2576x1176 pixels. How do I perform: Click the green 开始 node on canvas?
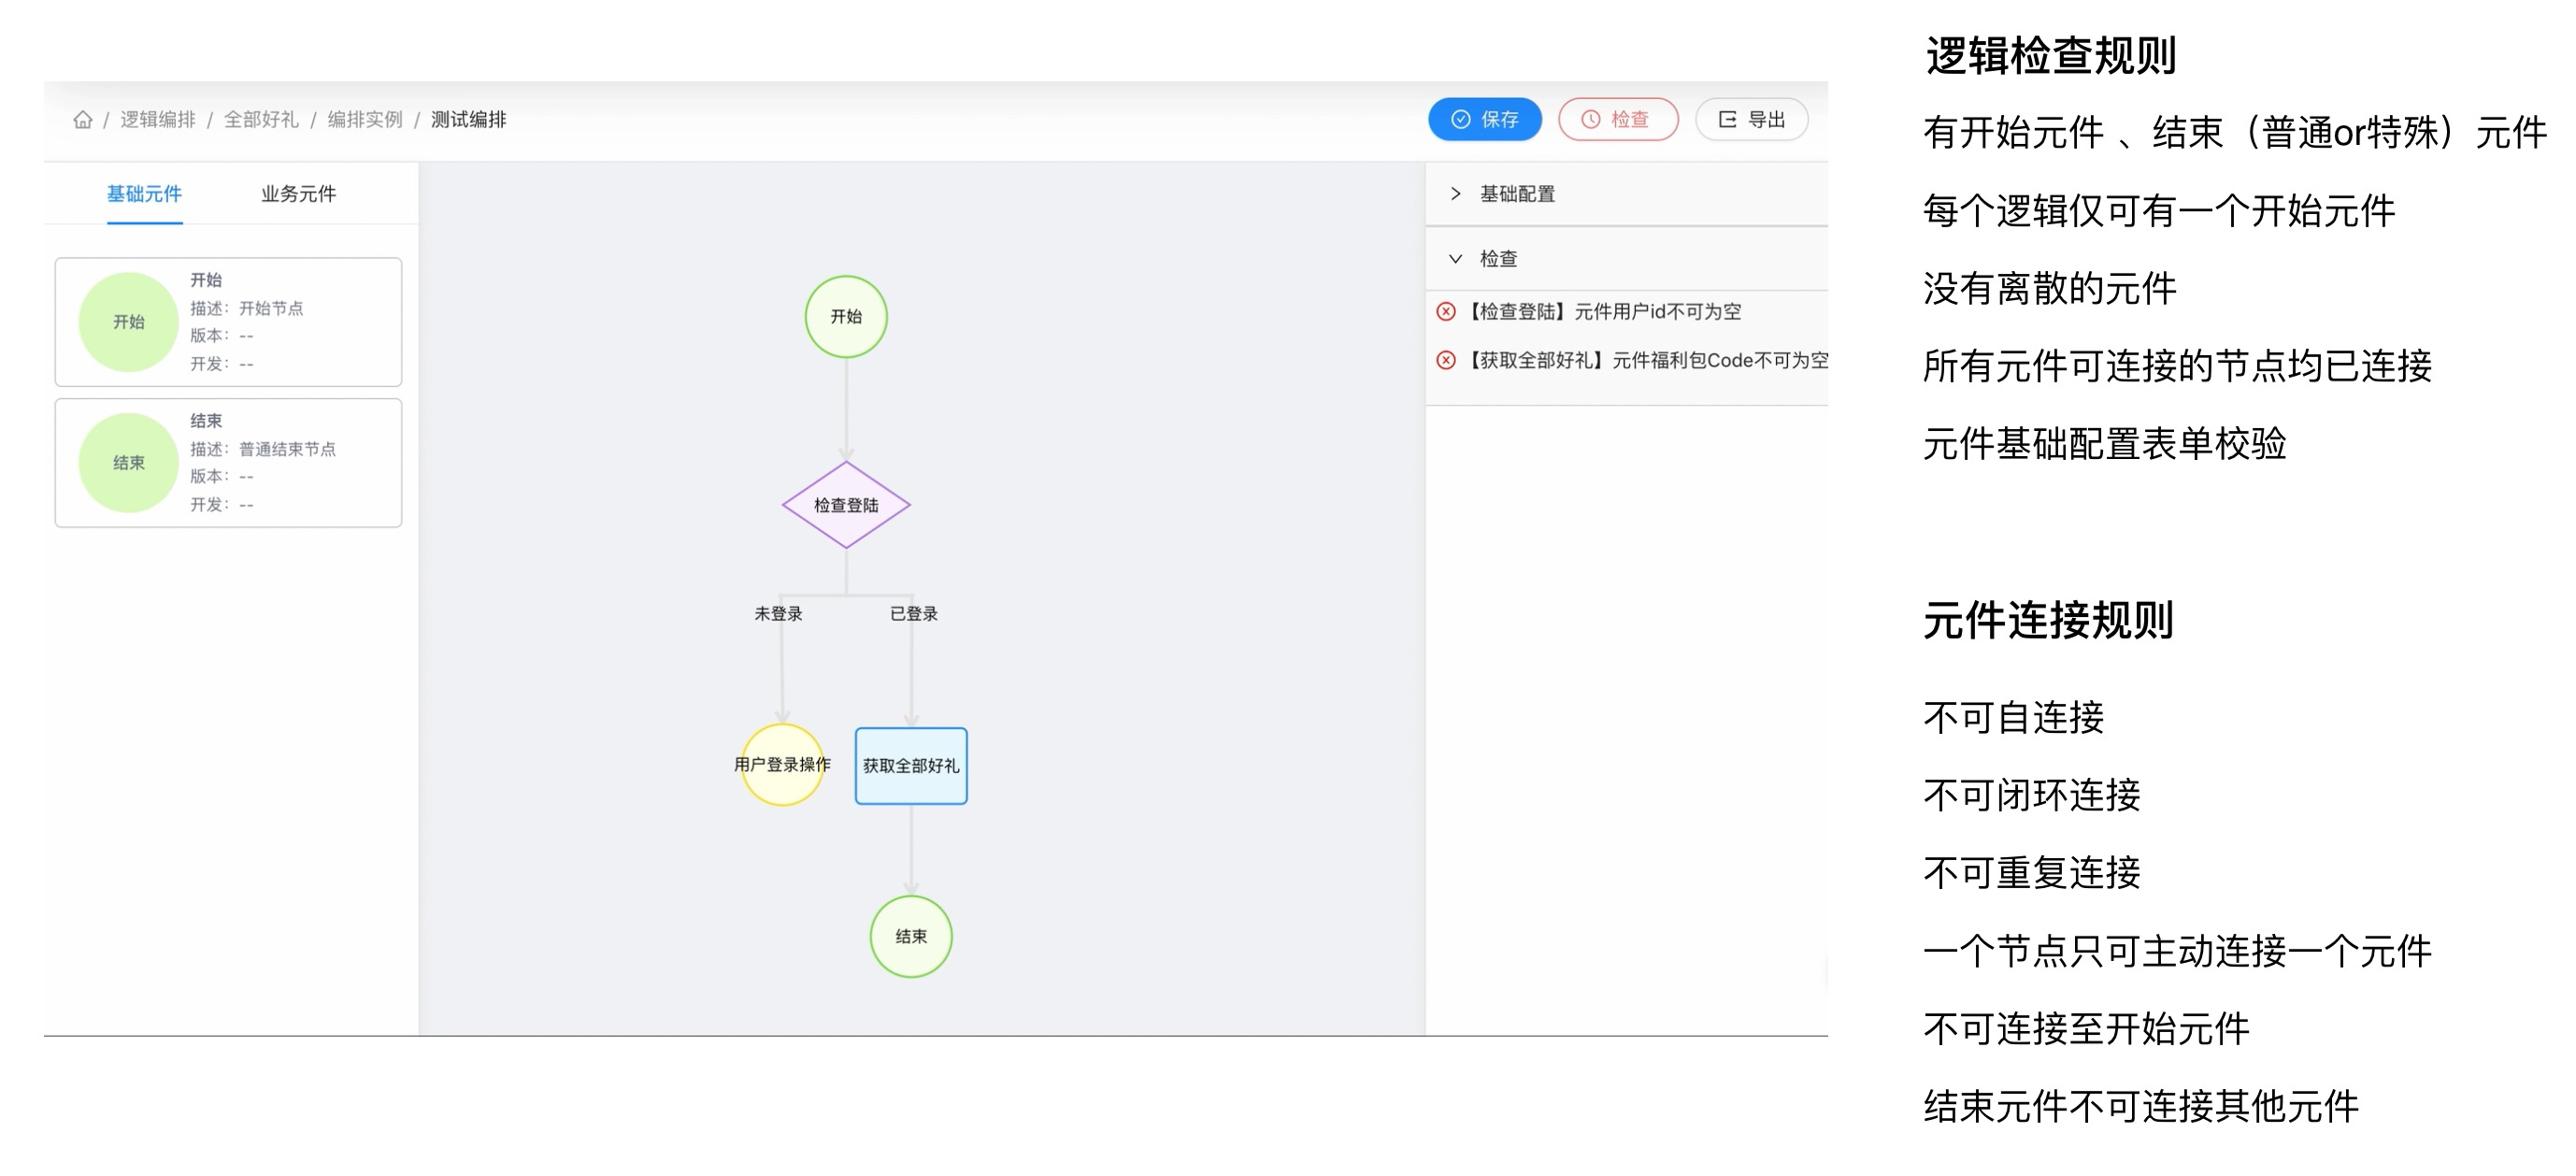[846, 317]
